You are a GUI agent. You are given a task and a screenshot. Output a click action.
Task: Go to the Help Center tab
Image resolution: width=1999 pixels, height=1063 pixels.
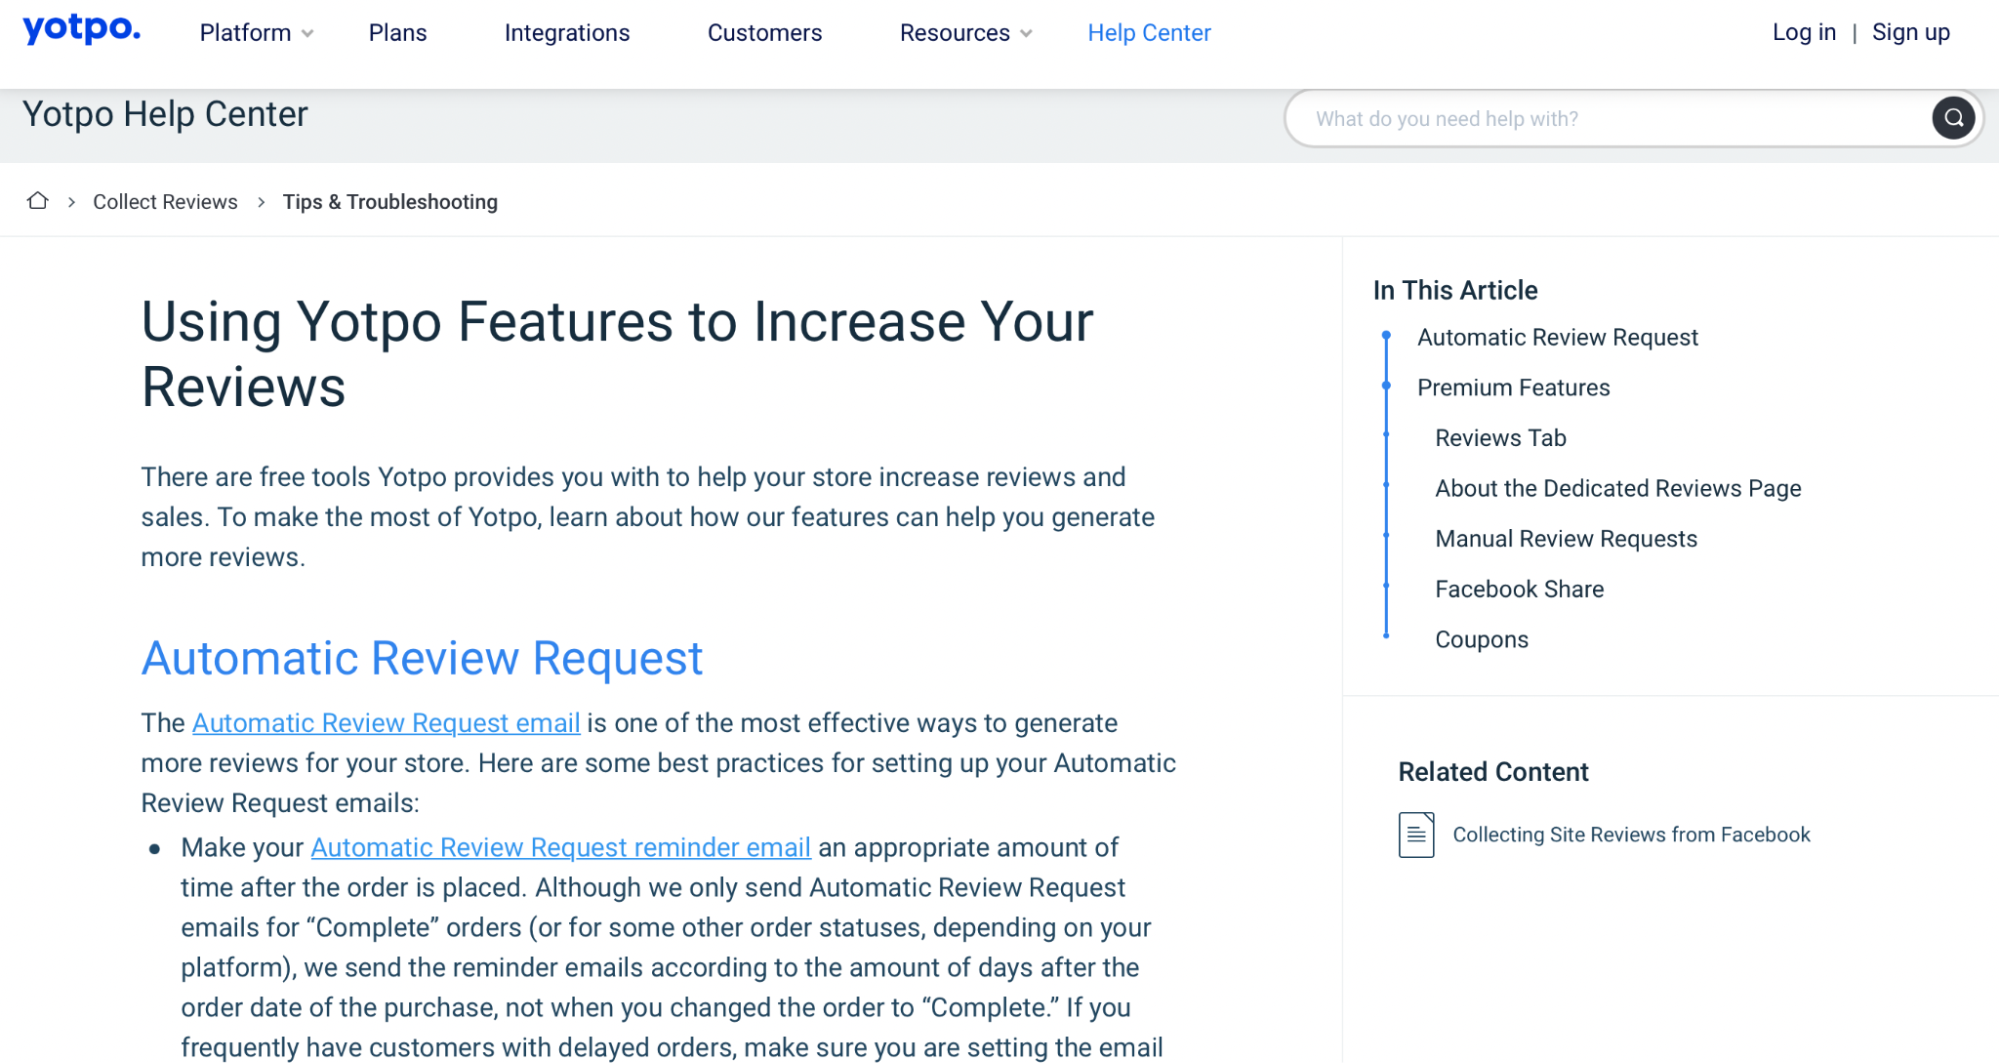[x=1149, y=33]
